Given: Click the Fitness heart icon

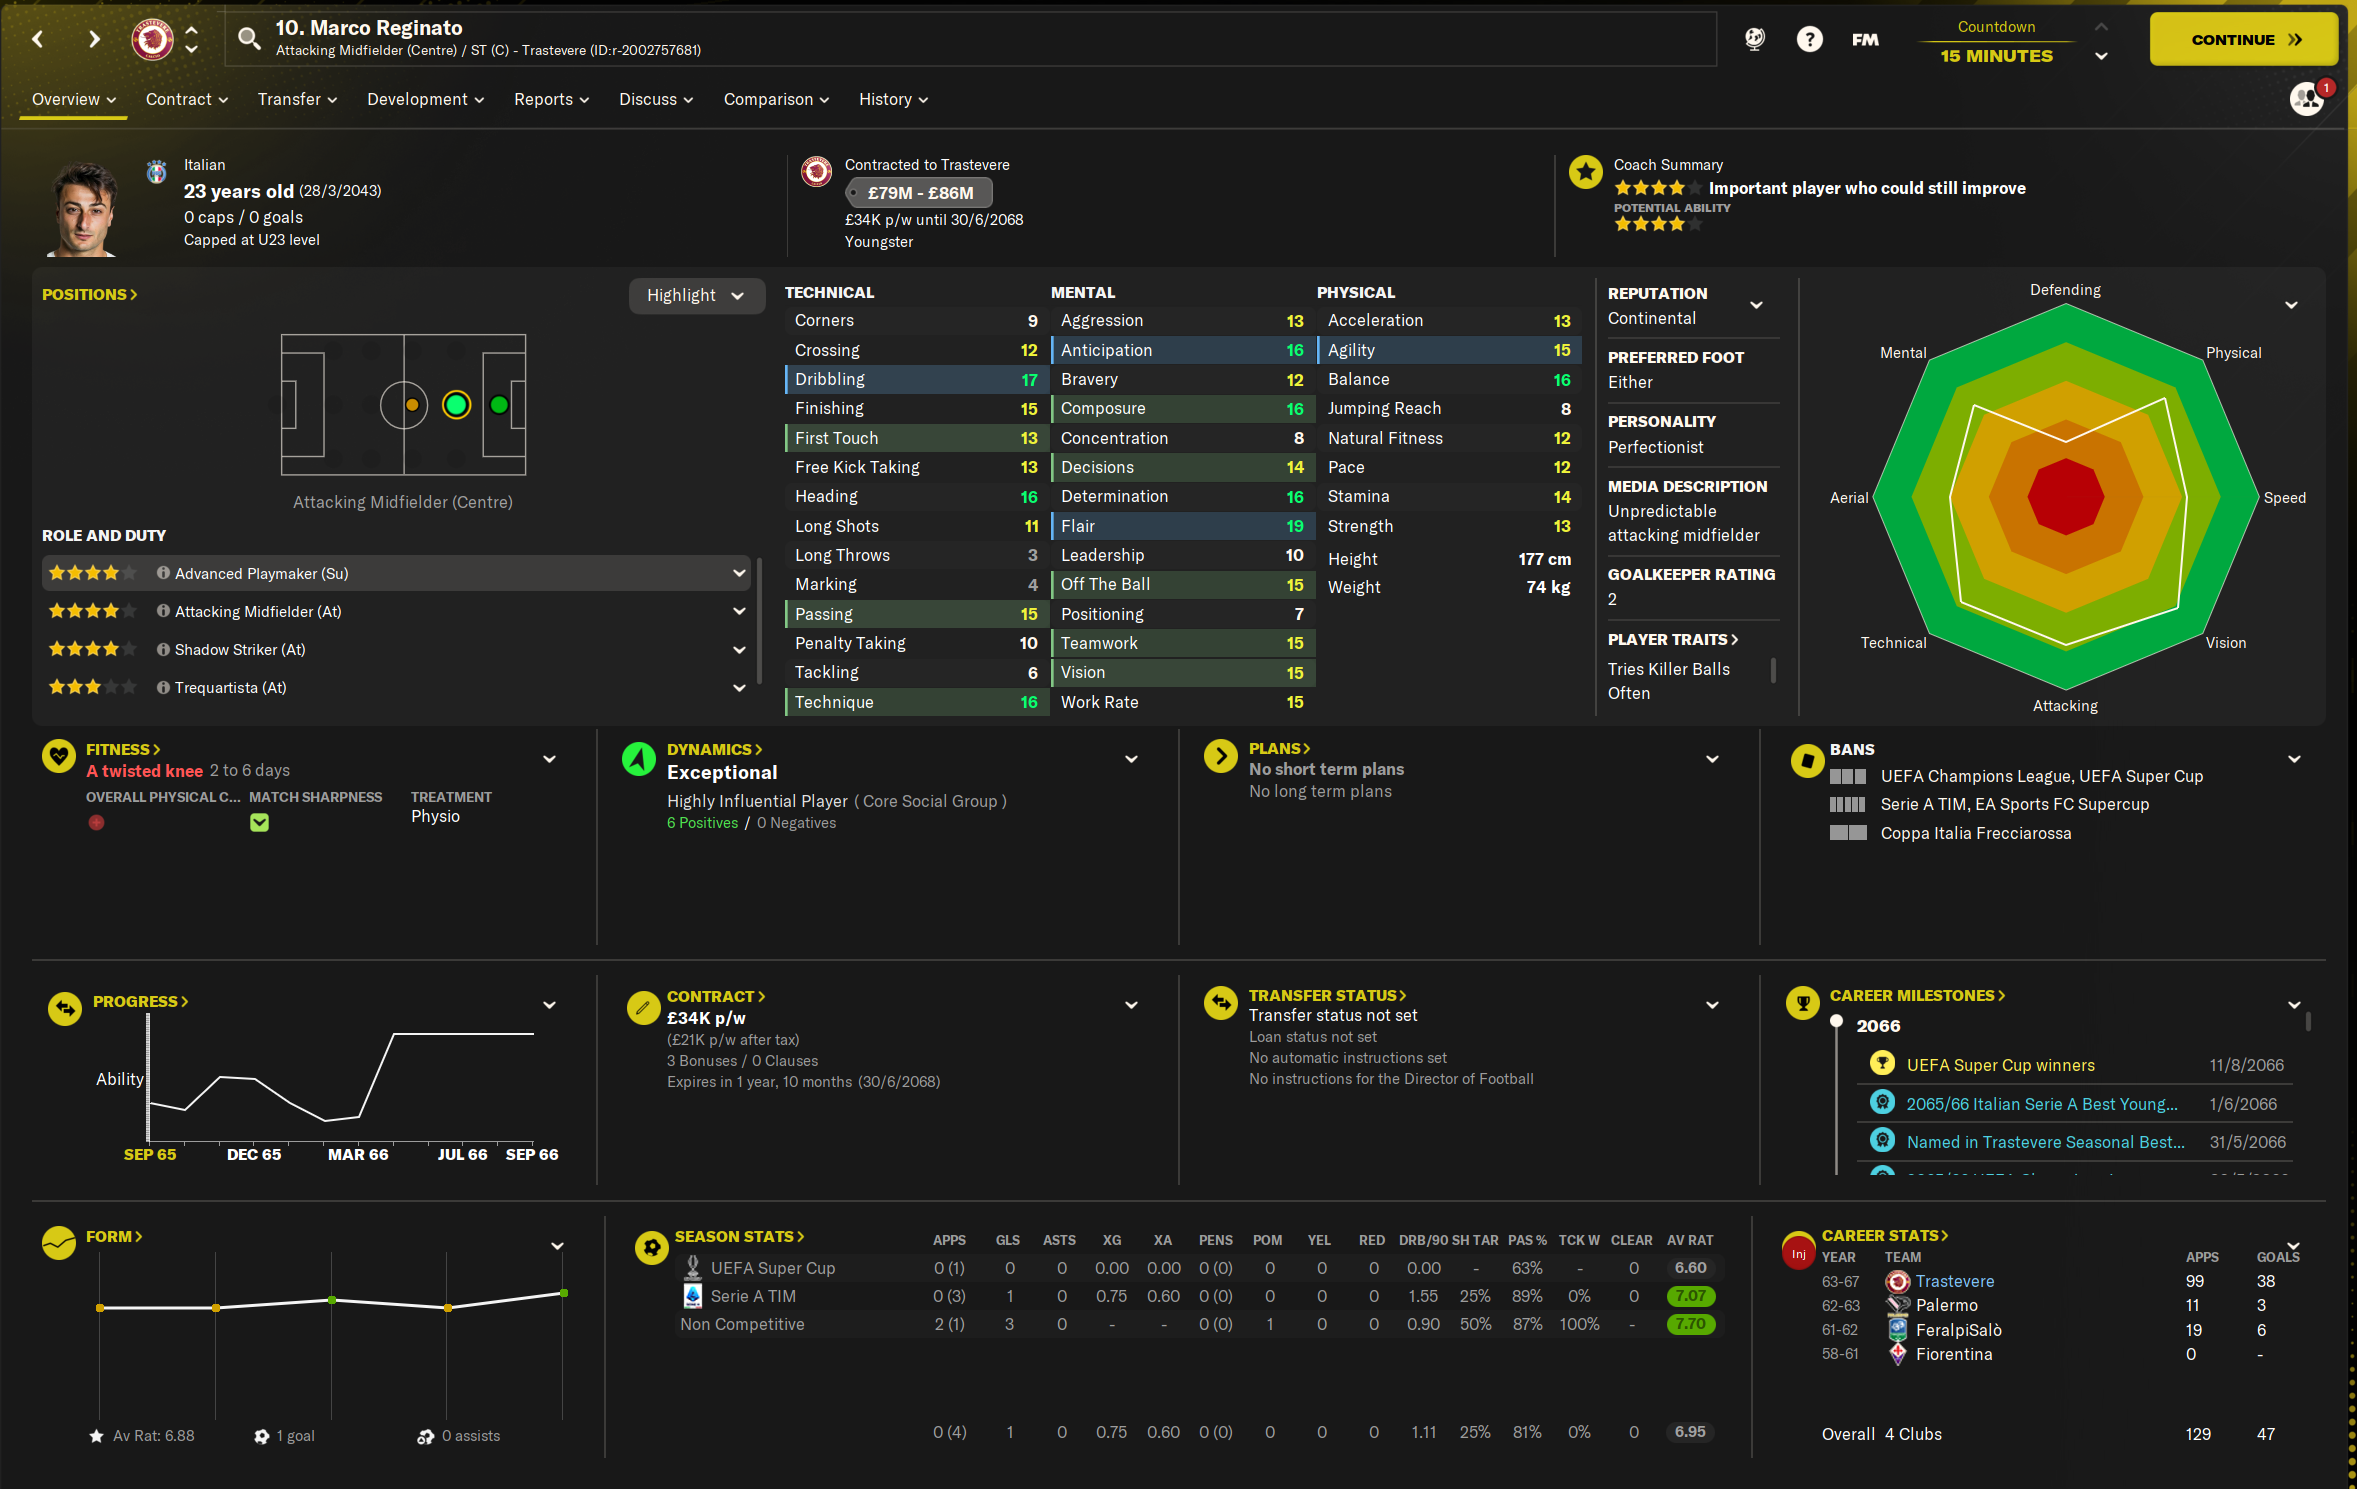Looking at the screenshot, I should click(59, 757).
